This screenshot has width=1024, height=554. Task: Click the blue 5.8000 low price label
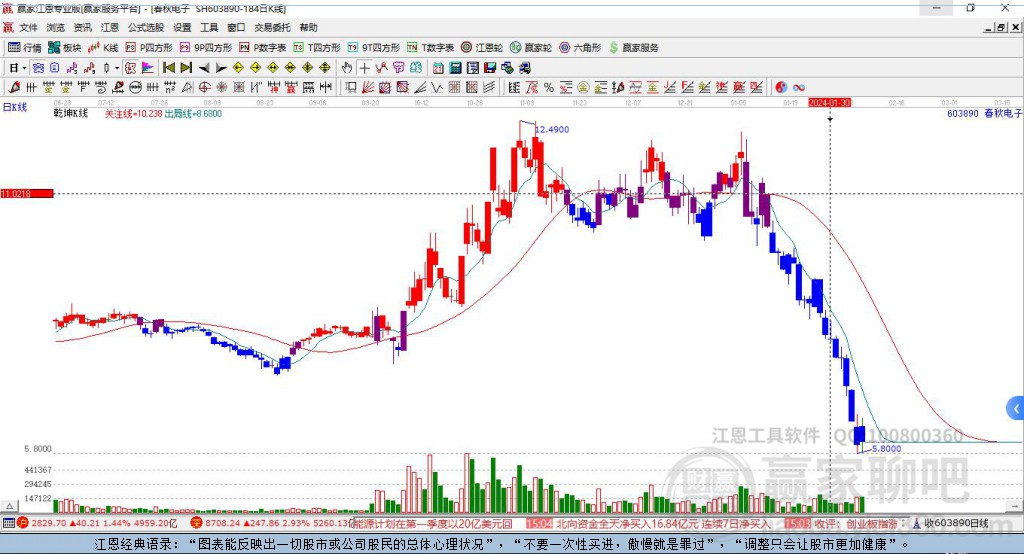click(886, 449)
